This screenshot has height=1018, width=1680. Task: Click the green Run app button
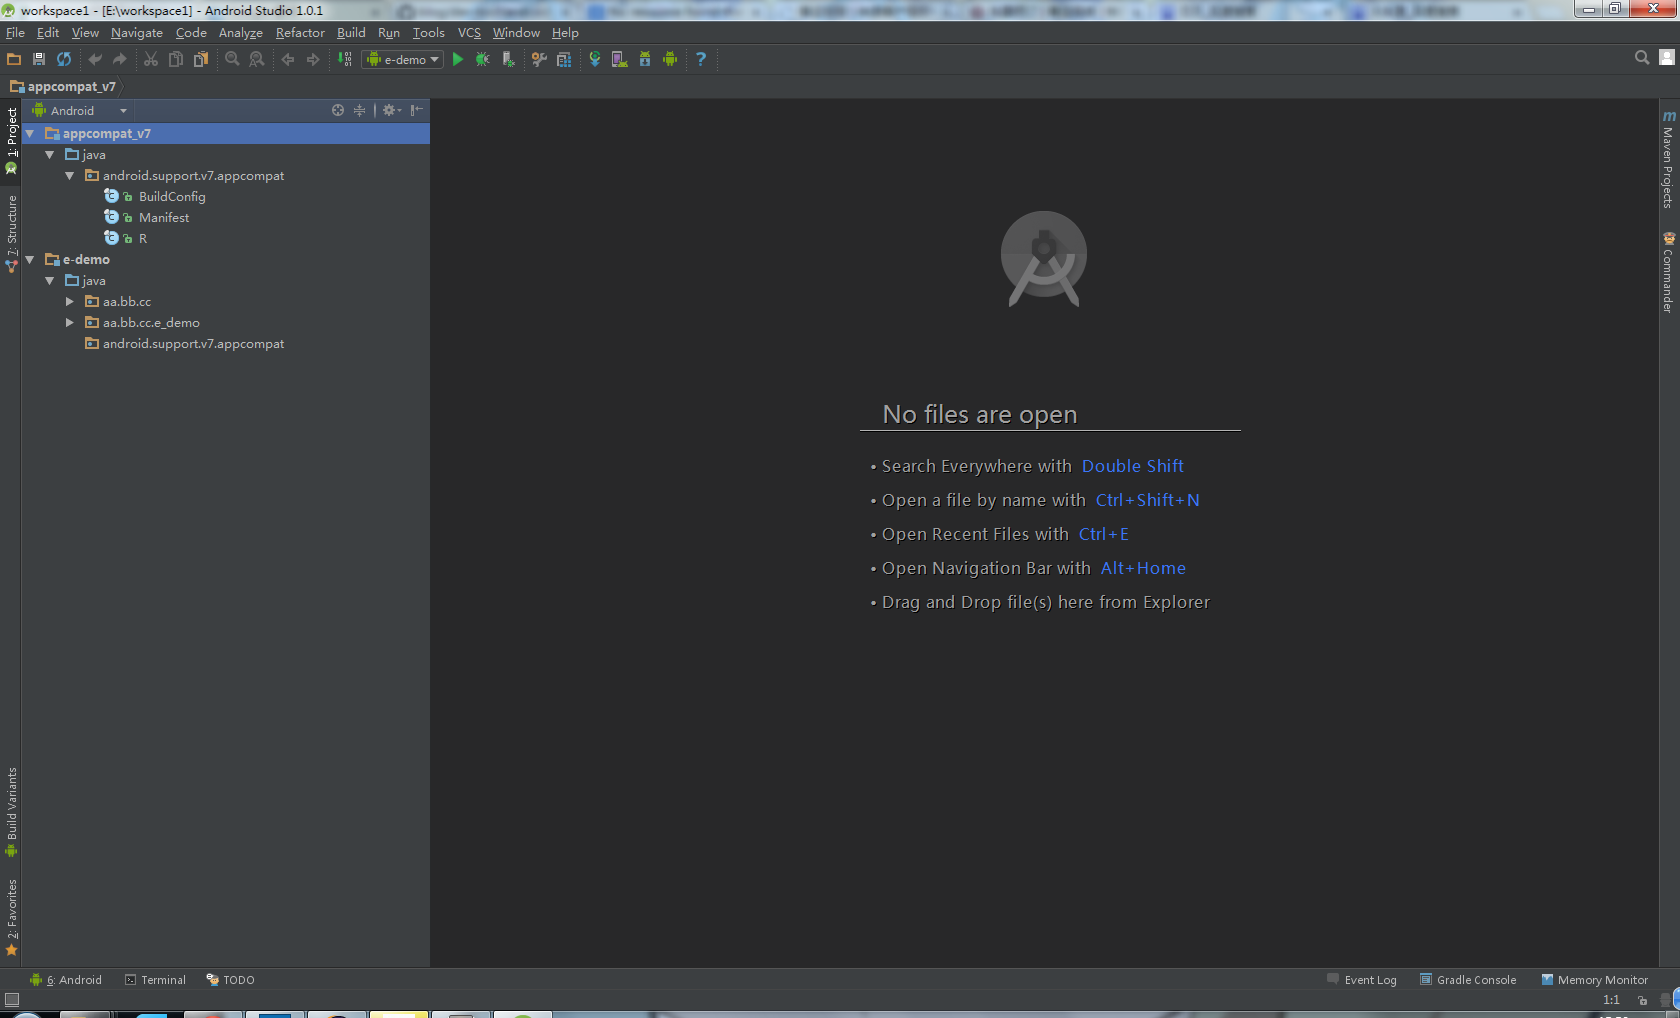(458, 60)
